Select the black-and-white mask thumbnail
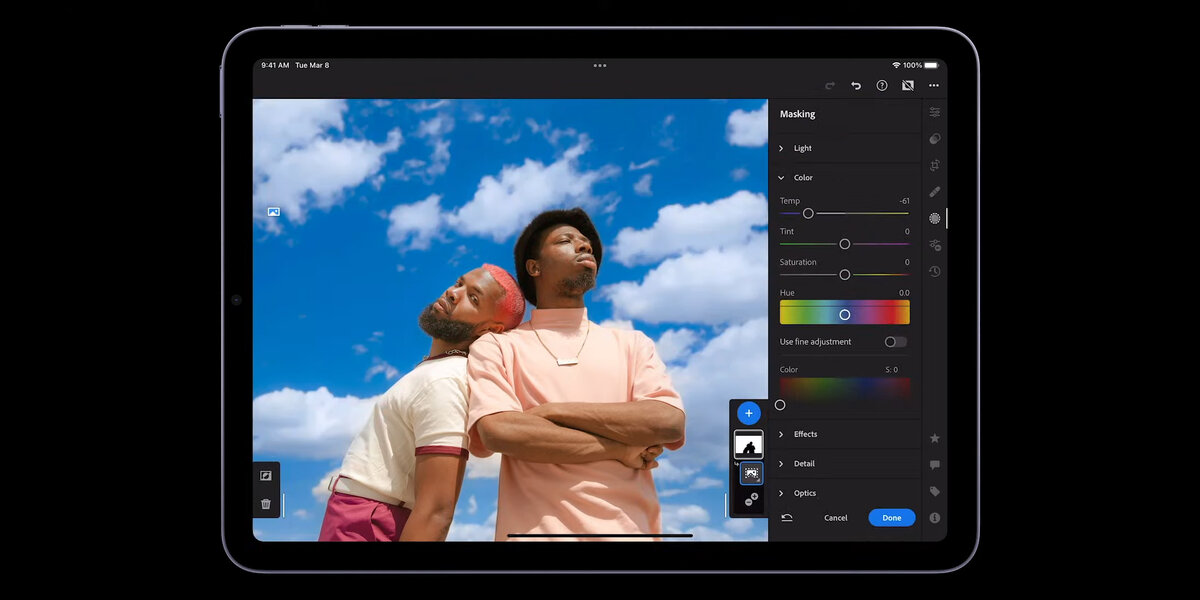This screenshot has width=1200, height=600. (x=749, y=444)
